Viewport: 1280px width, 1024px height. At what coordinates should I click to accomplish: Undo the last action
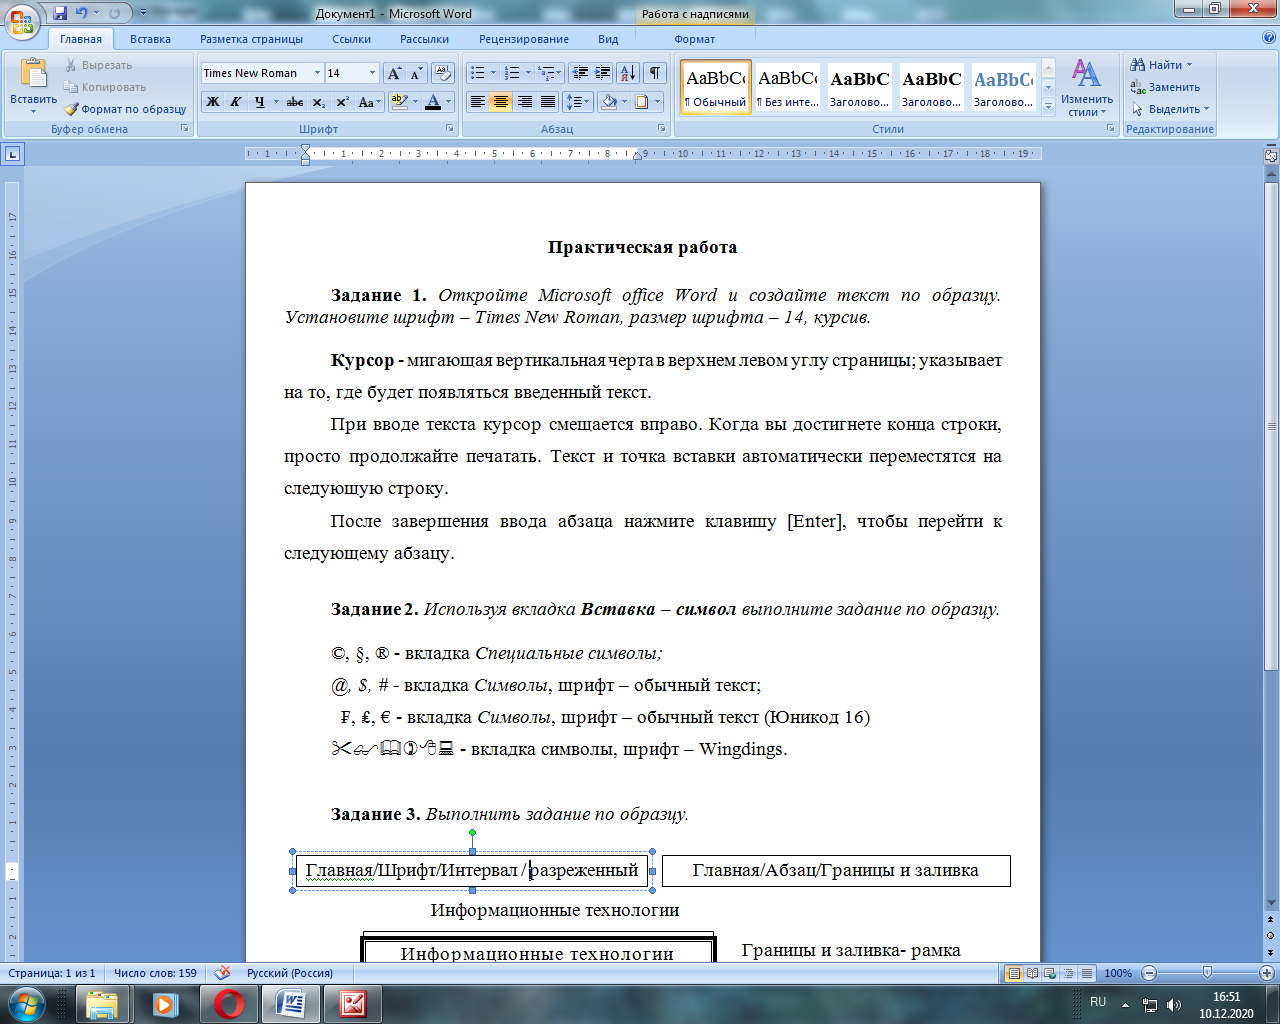82,14
